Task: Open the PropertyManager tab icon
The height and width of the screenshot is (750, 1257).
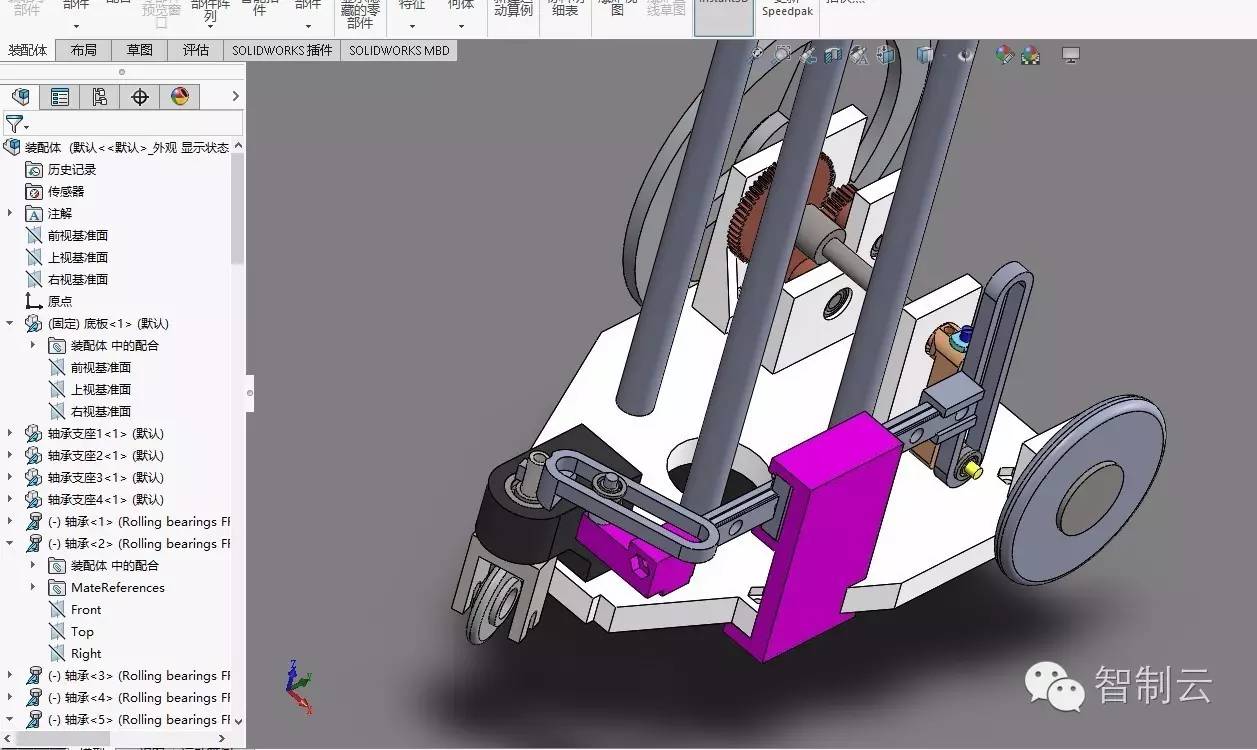Action: pos(60,96)
